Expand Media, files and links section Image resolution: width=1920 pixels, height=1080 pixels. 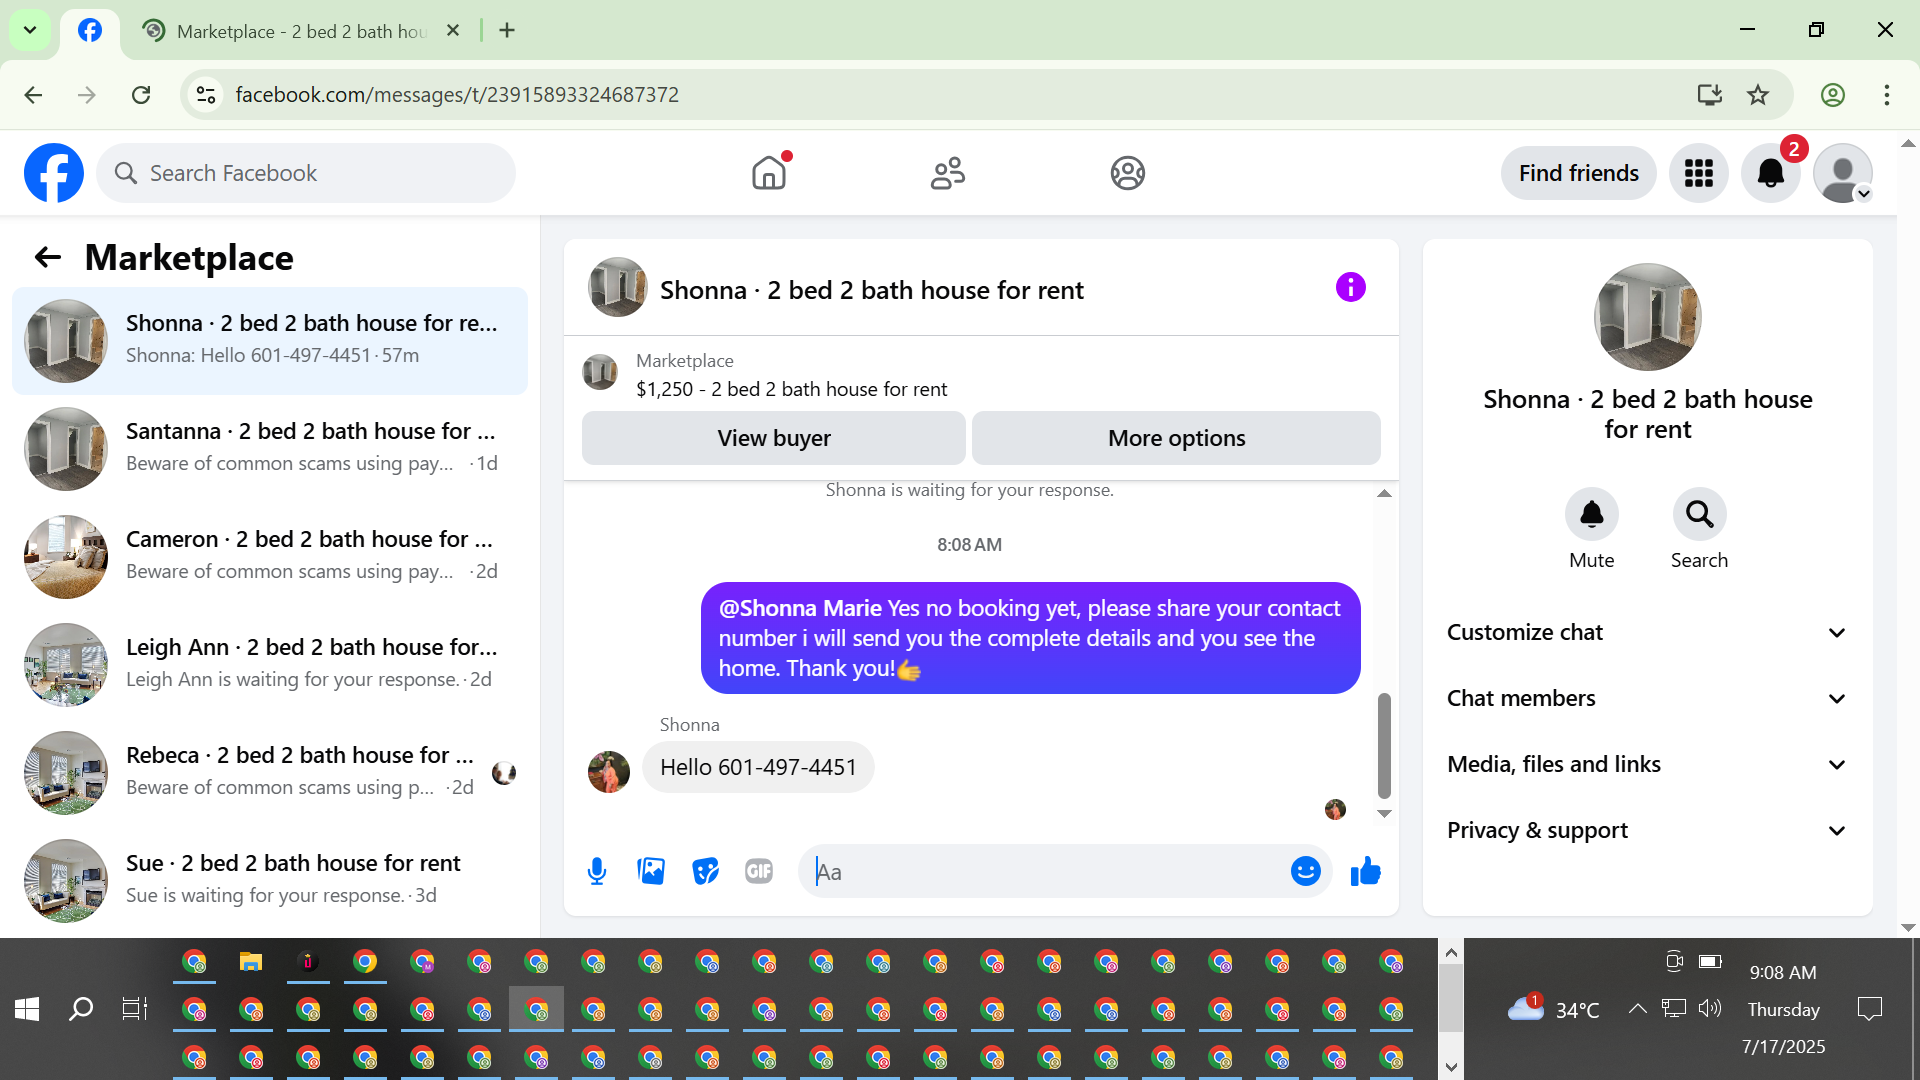point(1648,765)
